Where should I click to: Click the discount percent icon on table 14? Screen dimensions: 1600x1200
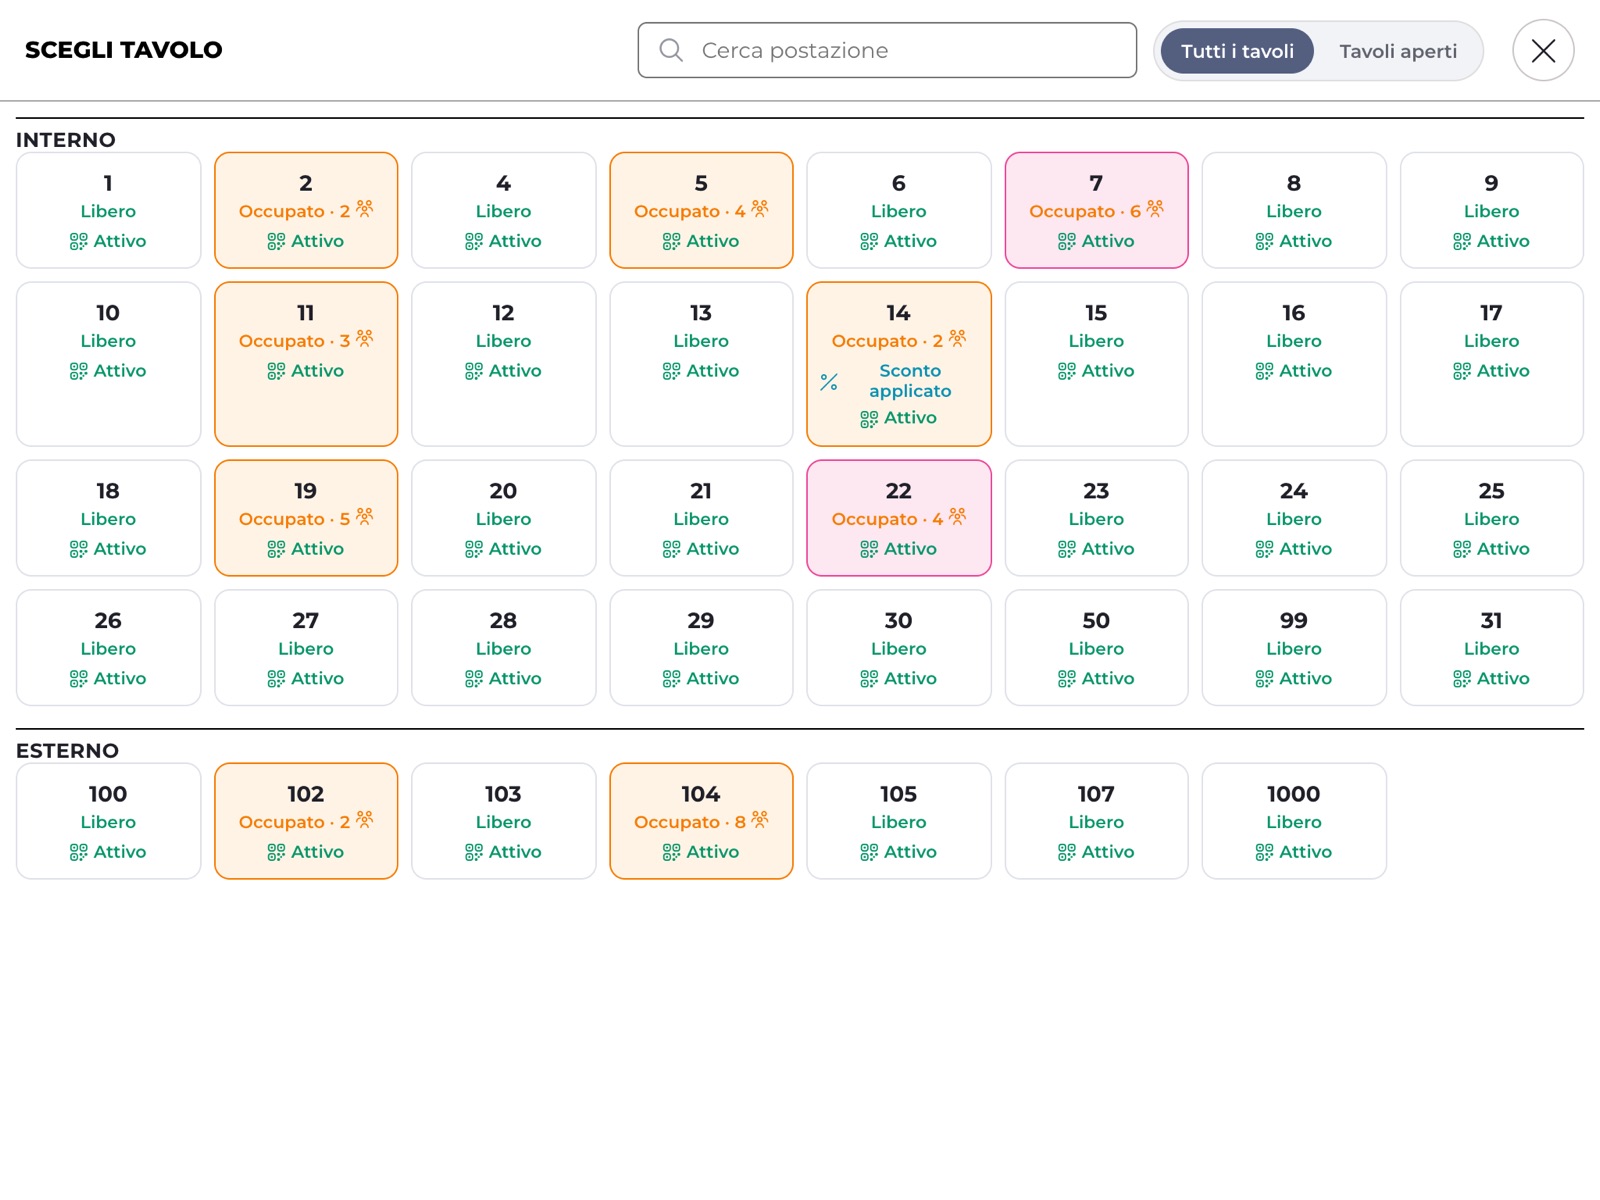point(829,382)
